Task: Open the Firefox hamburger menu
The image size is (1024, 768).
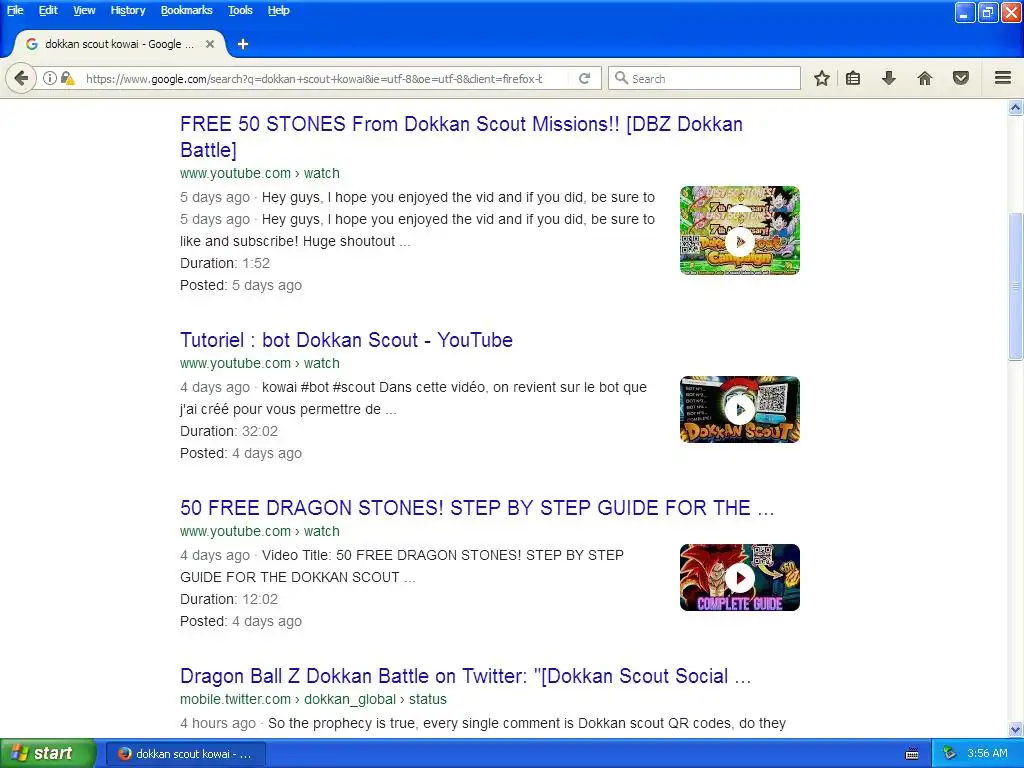Action: pyautogui.click(x=1003, y=78)
